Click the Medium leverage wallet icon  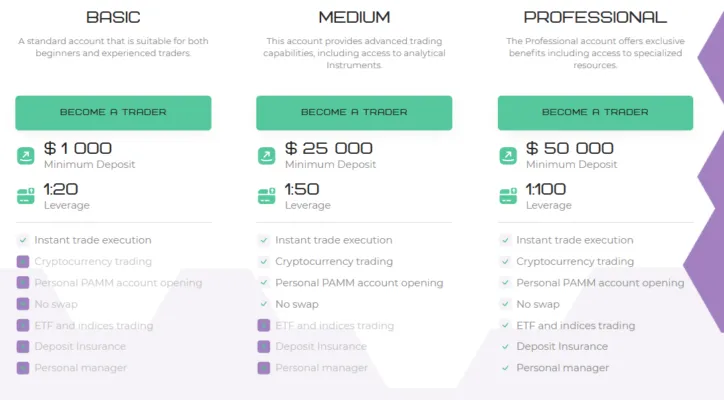coord(266,196)
